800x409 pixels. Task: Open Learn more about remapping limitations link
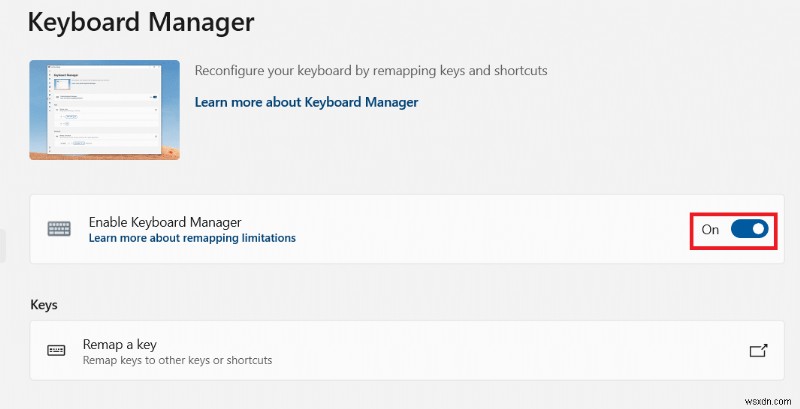(x=192, y=239)
